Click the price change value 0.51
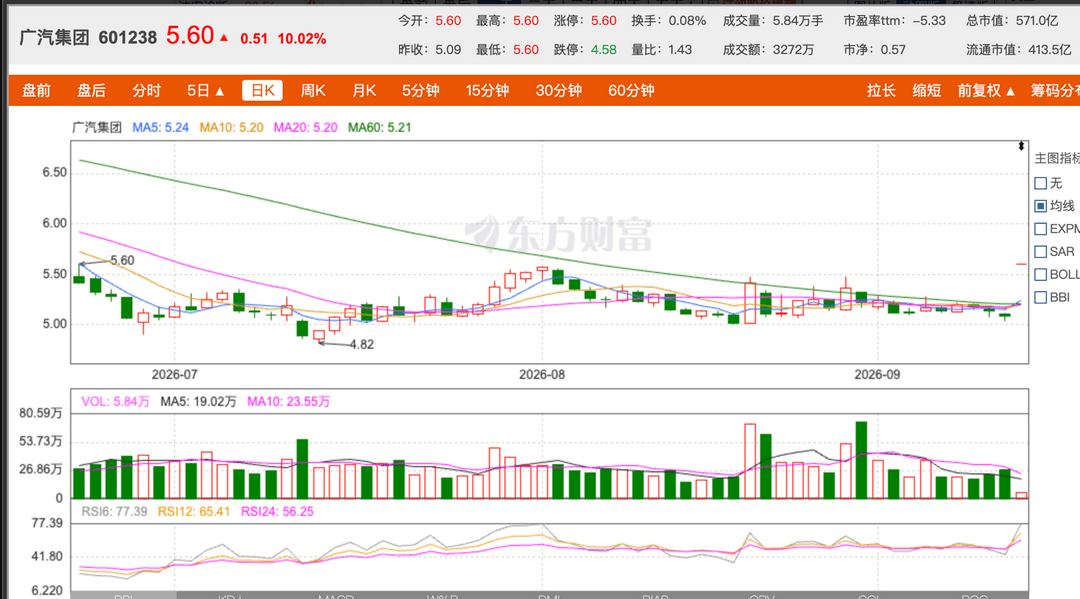This screenshot has height=599, width=1080. [x=253, y=39]
